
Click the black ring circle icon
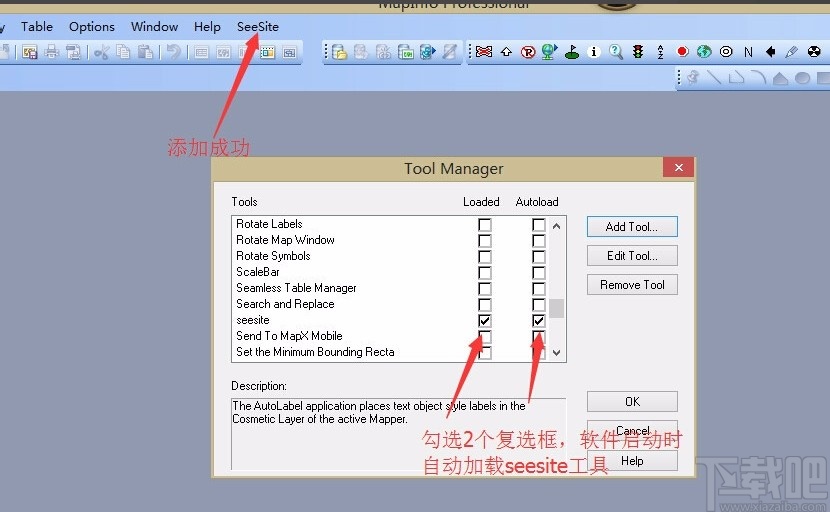coord(726,51)
